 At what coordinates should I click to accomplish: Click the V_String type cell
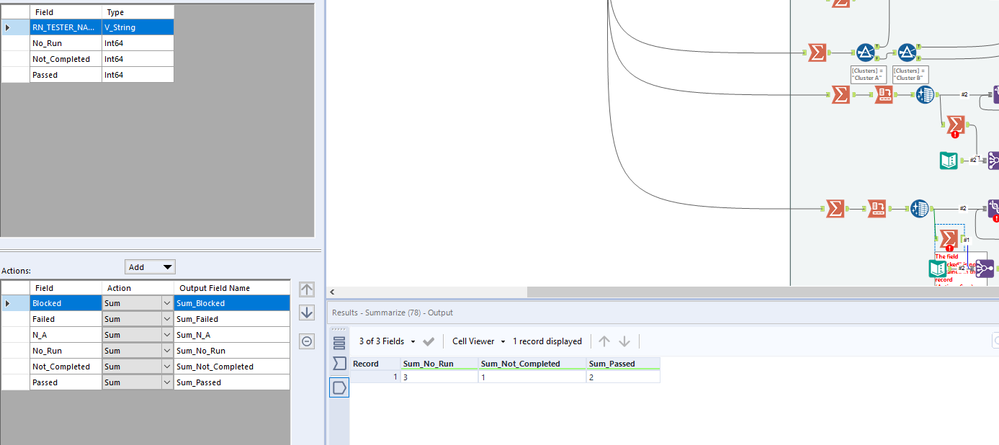[x=138, y=27]
